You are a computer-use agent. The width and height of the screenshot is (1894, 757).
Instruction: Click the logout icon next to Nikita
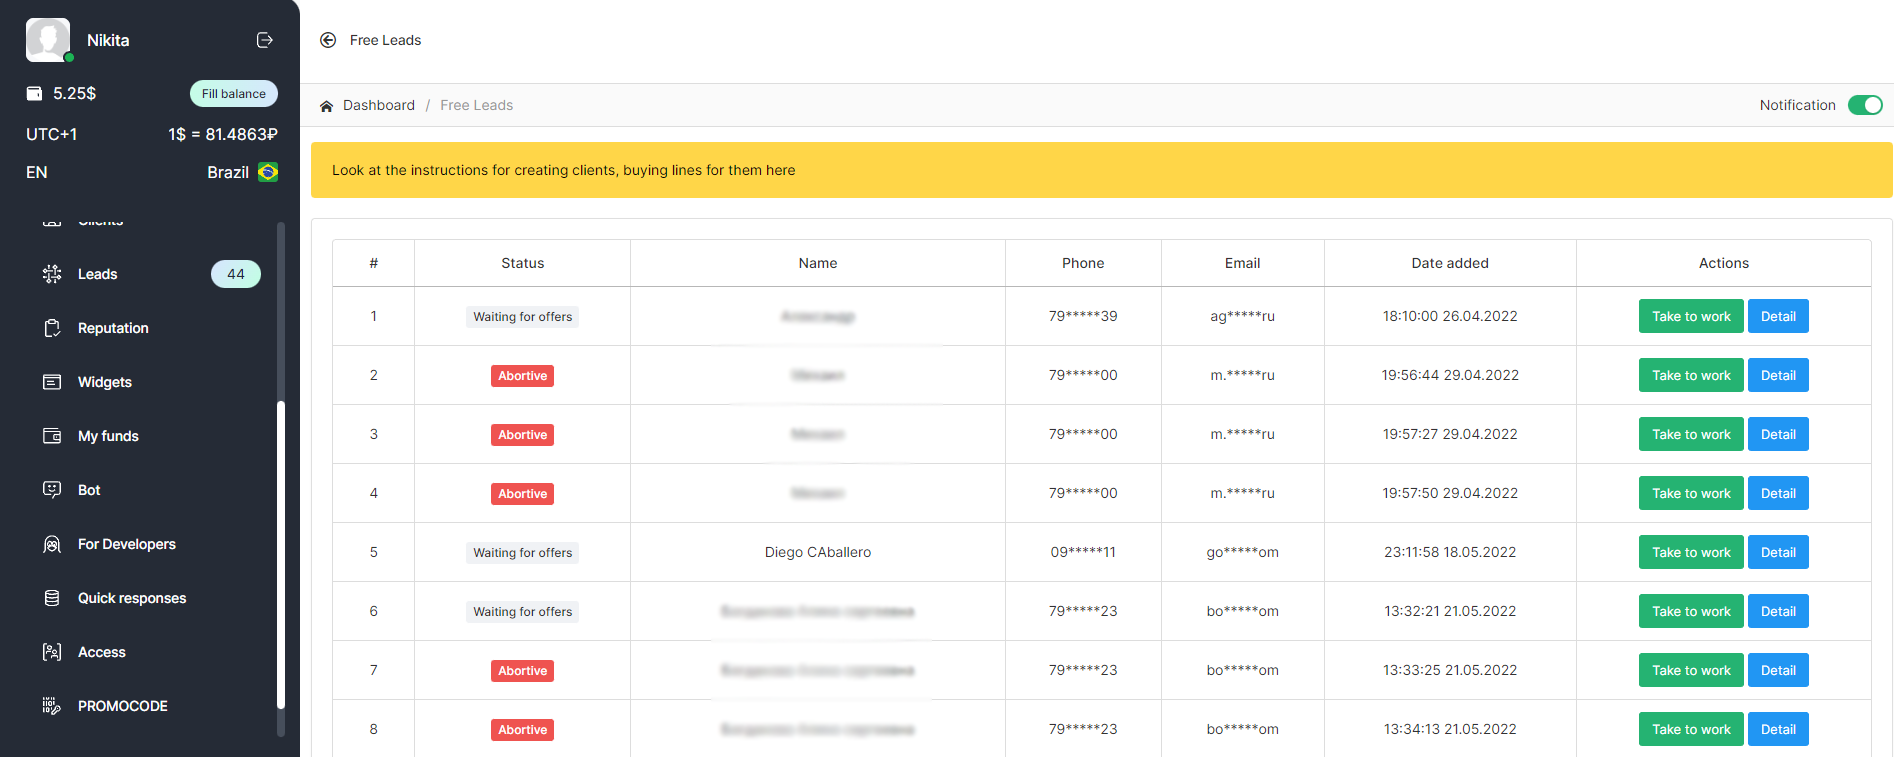265,40
